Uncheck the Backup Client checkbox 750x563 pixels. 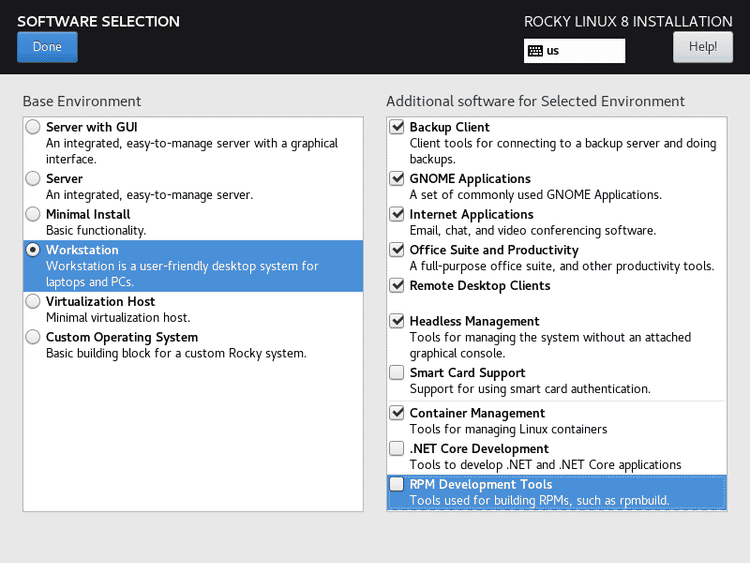(x=397, y=127)
